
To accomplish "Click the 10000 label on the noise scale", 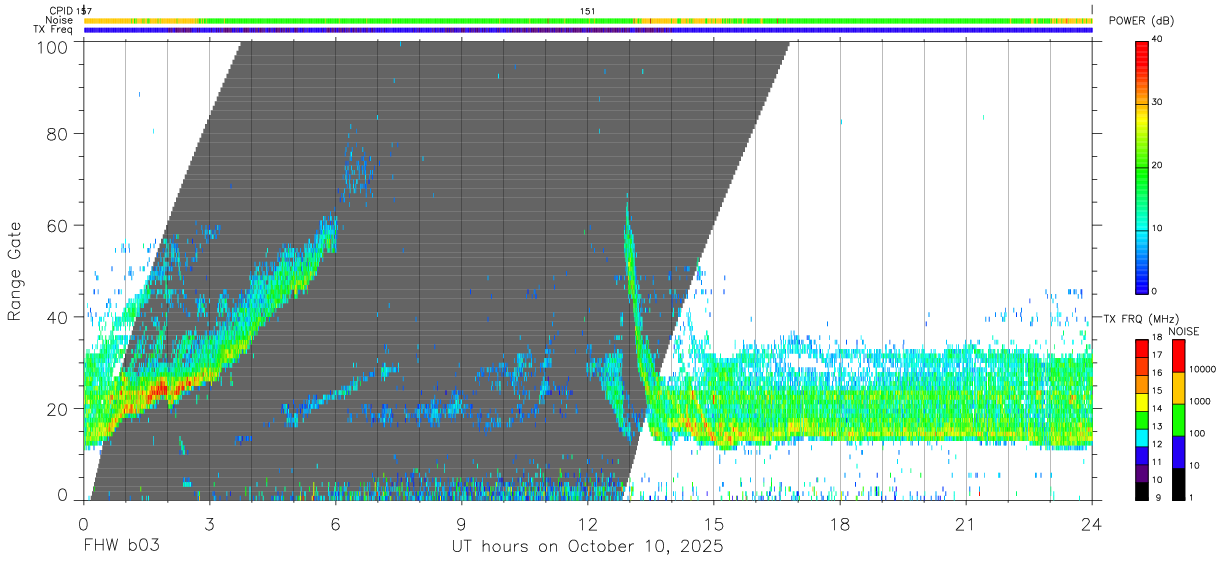I will tap(1204, 369).
